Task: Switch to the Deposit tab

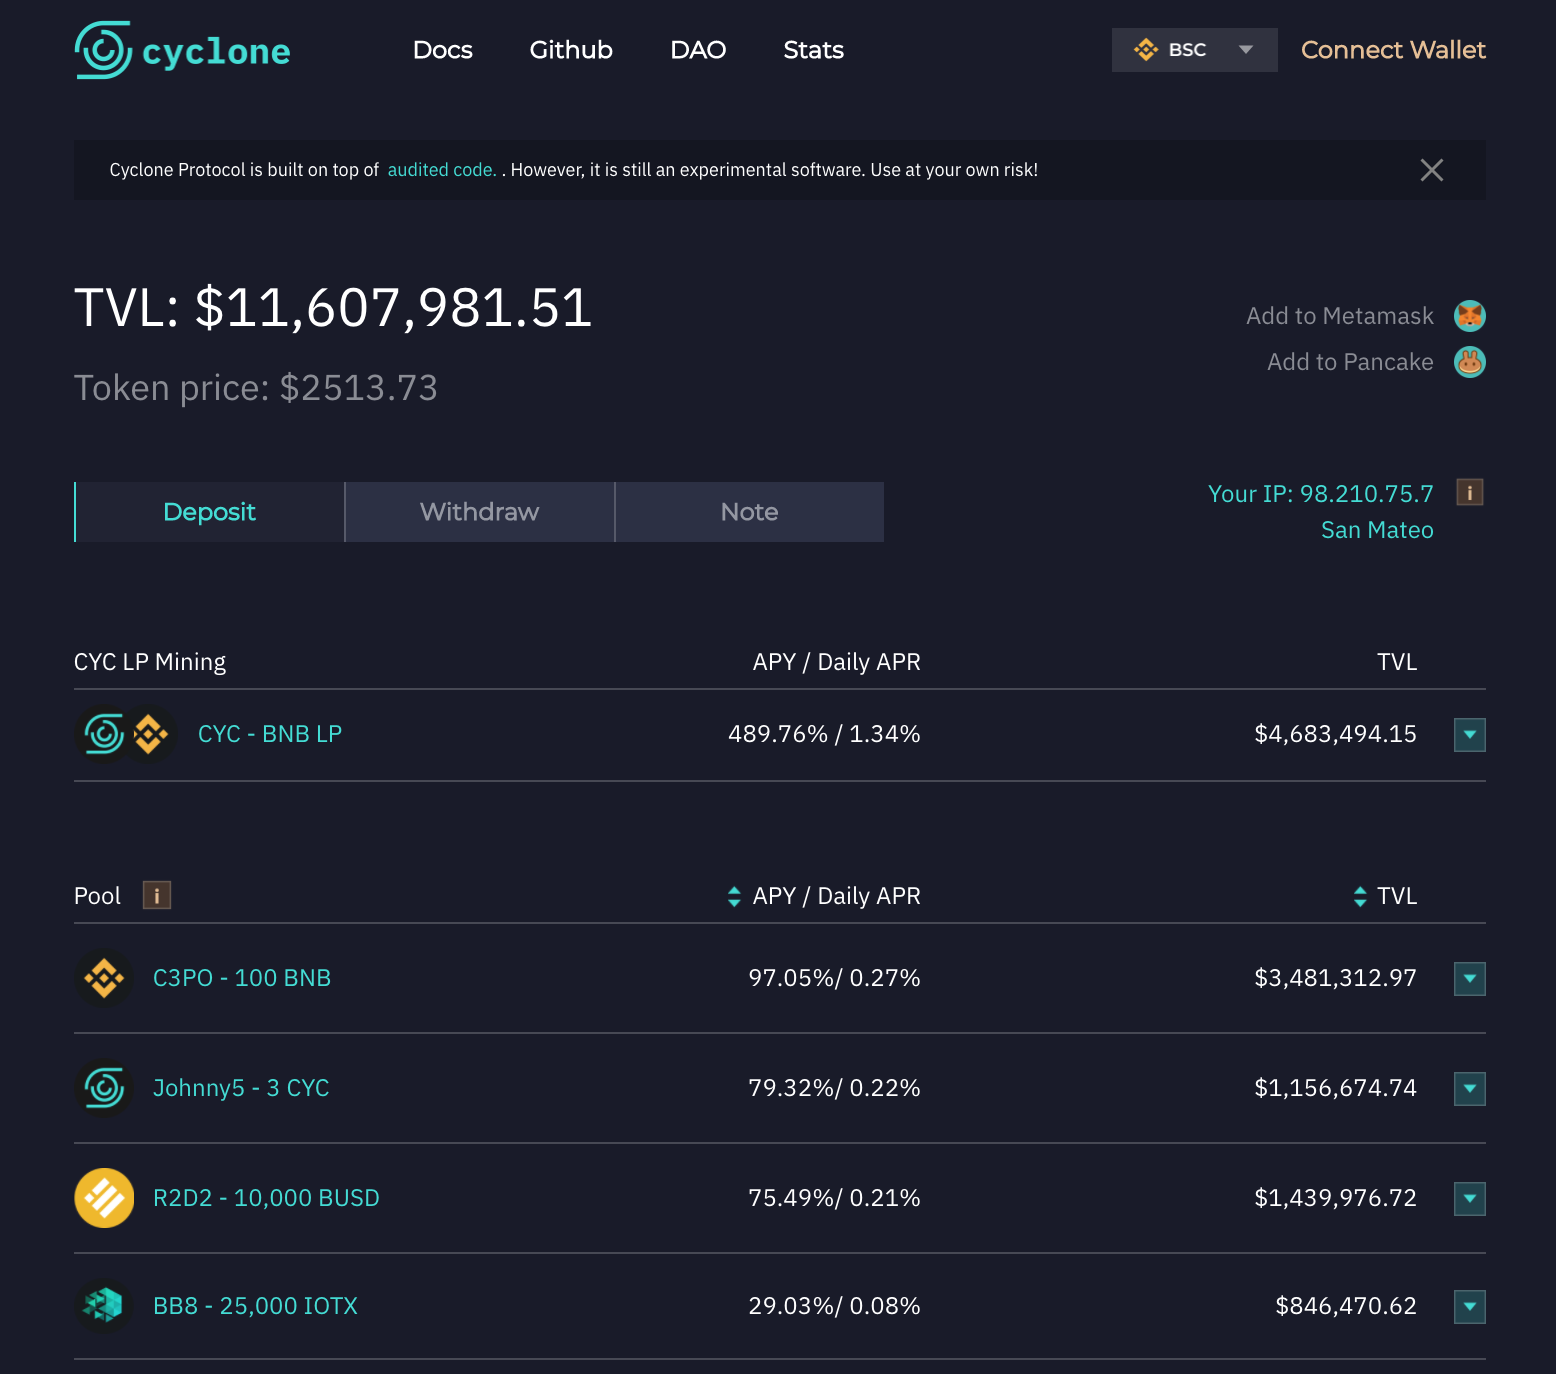Action: point(210,512)
